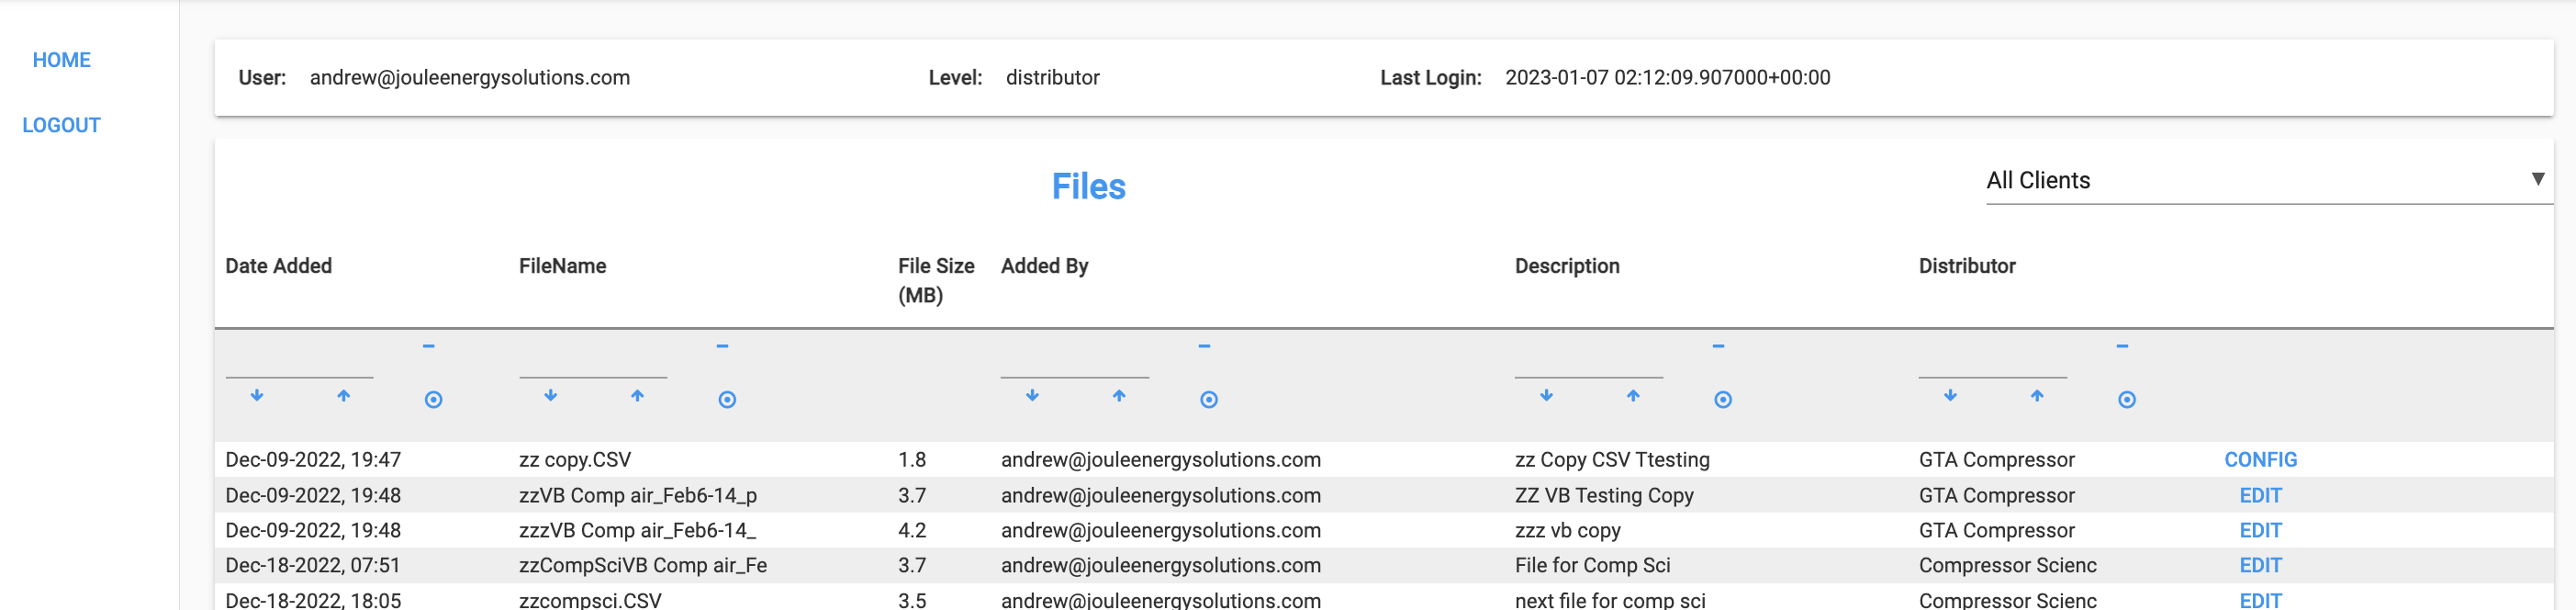Select file name zz copy.CSV
The width and height of the screenshot is (2576, 610).
pyautogui.click(x=575, y=460)
